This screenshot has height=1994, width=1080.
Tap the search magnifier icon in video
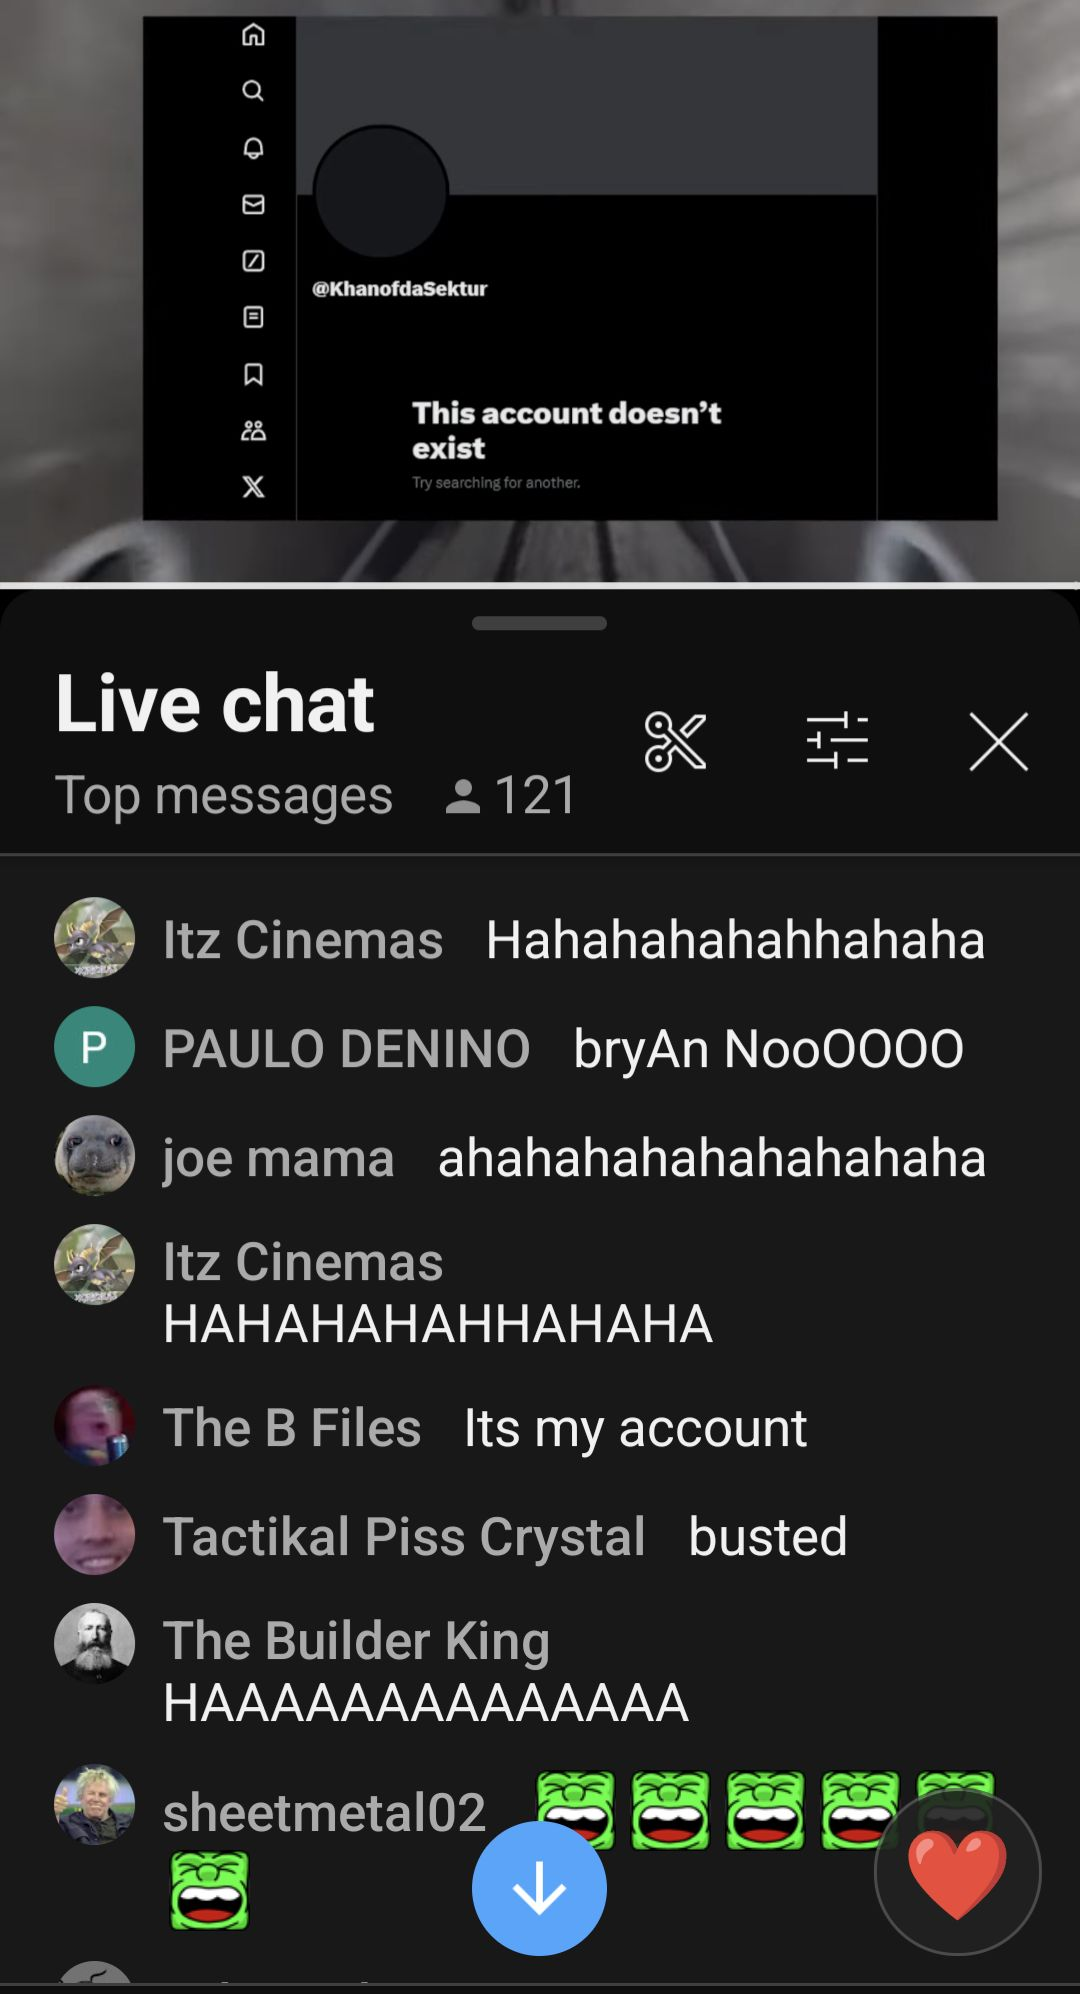coord(254,91)
